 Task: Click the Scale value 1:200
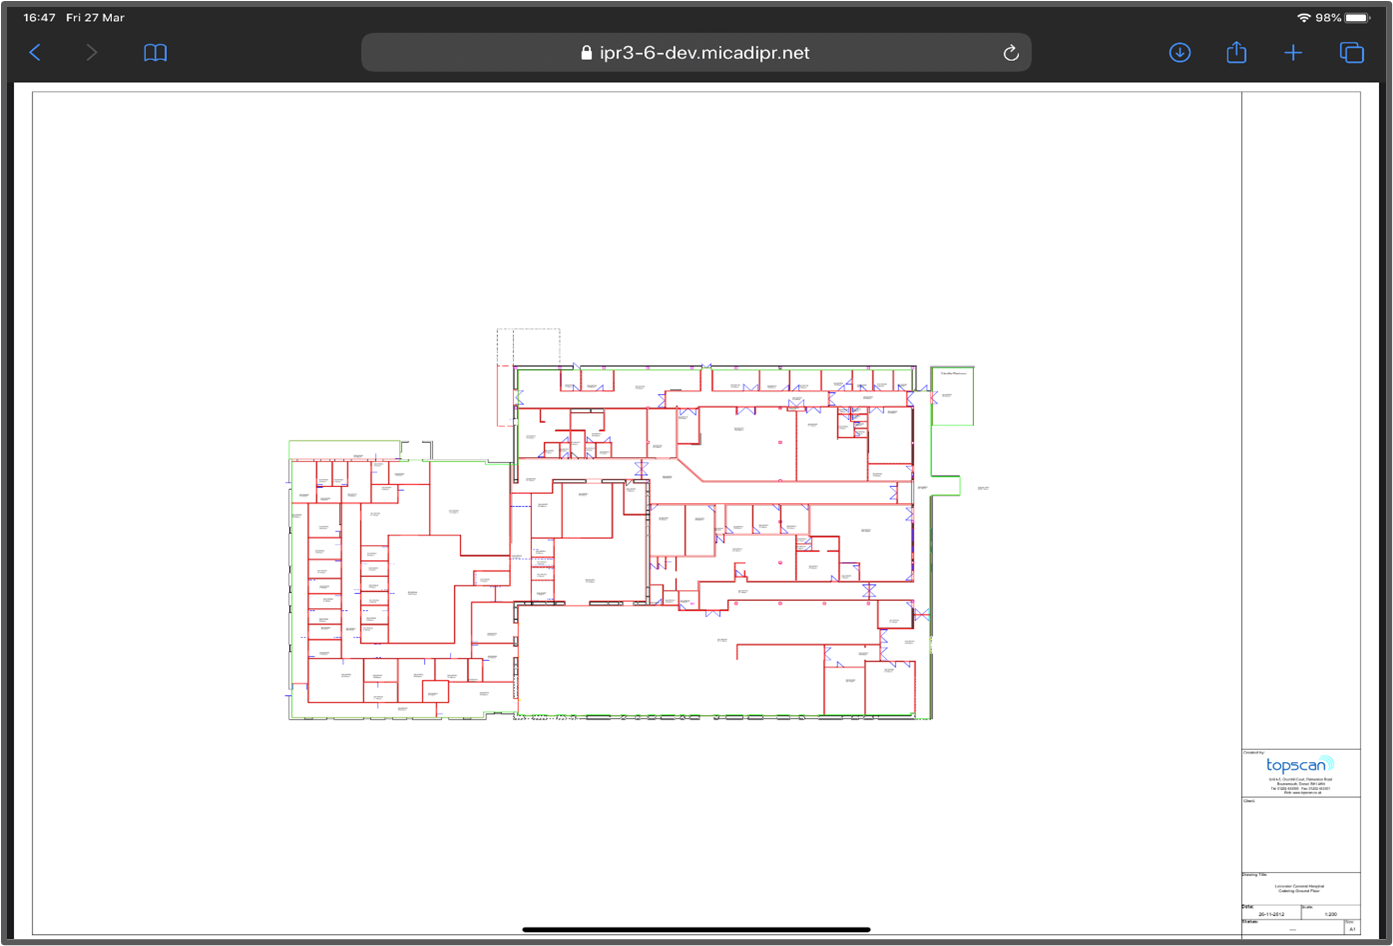pyautogui.click(x=1331, y=914)
